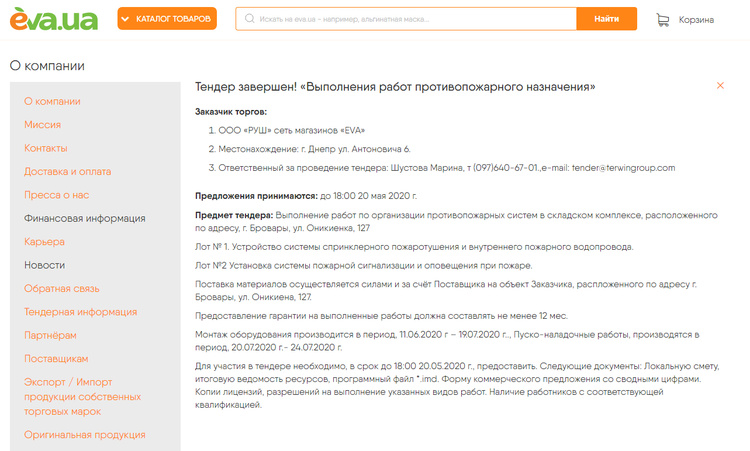Open Оригинальная продукция sidebar link
Screen dimensions: 750x451
85,435
